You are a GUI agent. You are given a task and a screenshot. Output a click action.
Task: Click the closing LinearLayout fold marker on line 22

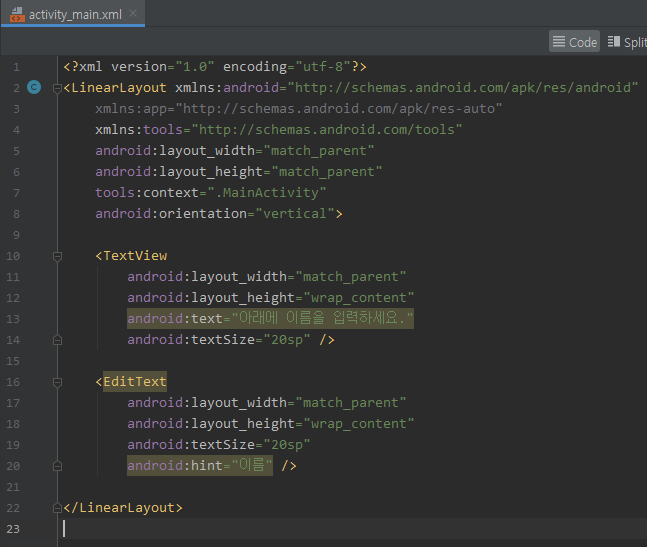57,508
